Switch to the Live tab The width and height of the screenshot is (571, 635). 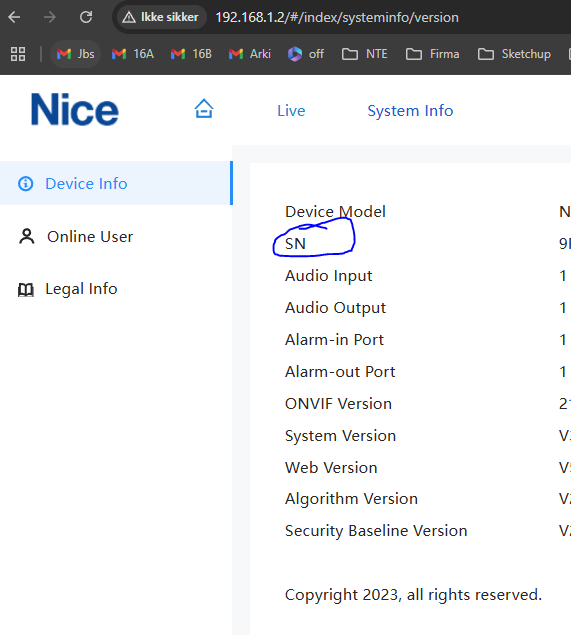click(x=291, y=111)
